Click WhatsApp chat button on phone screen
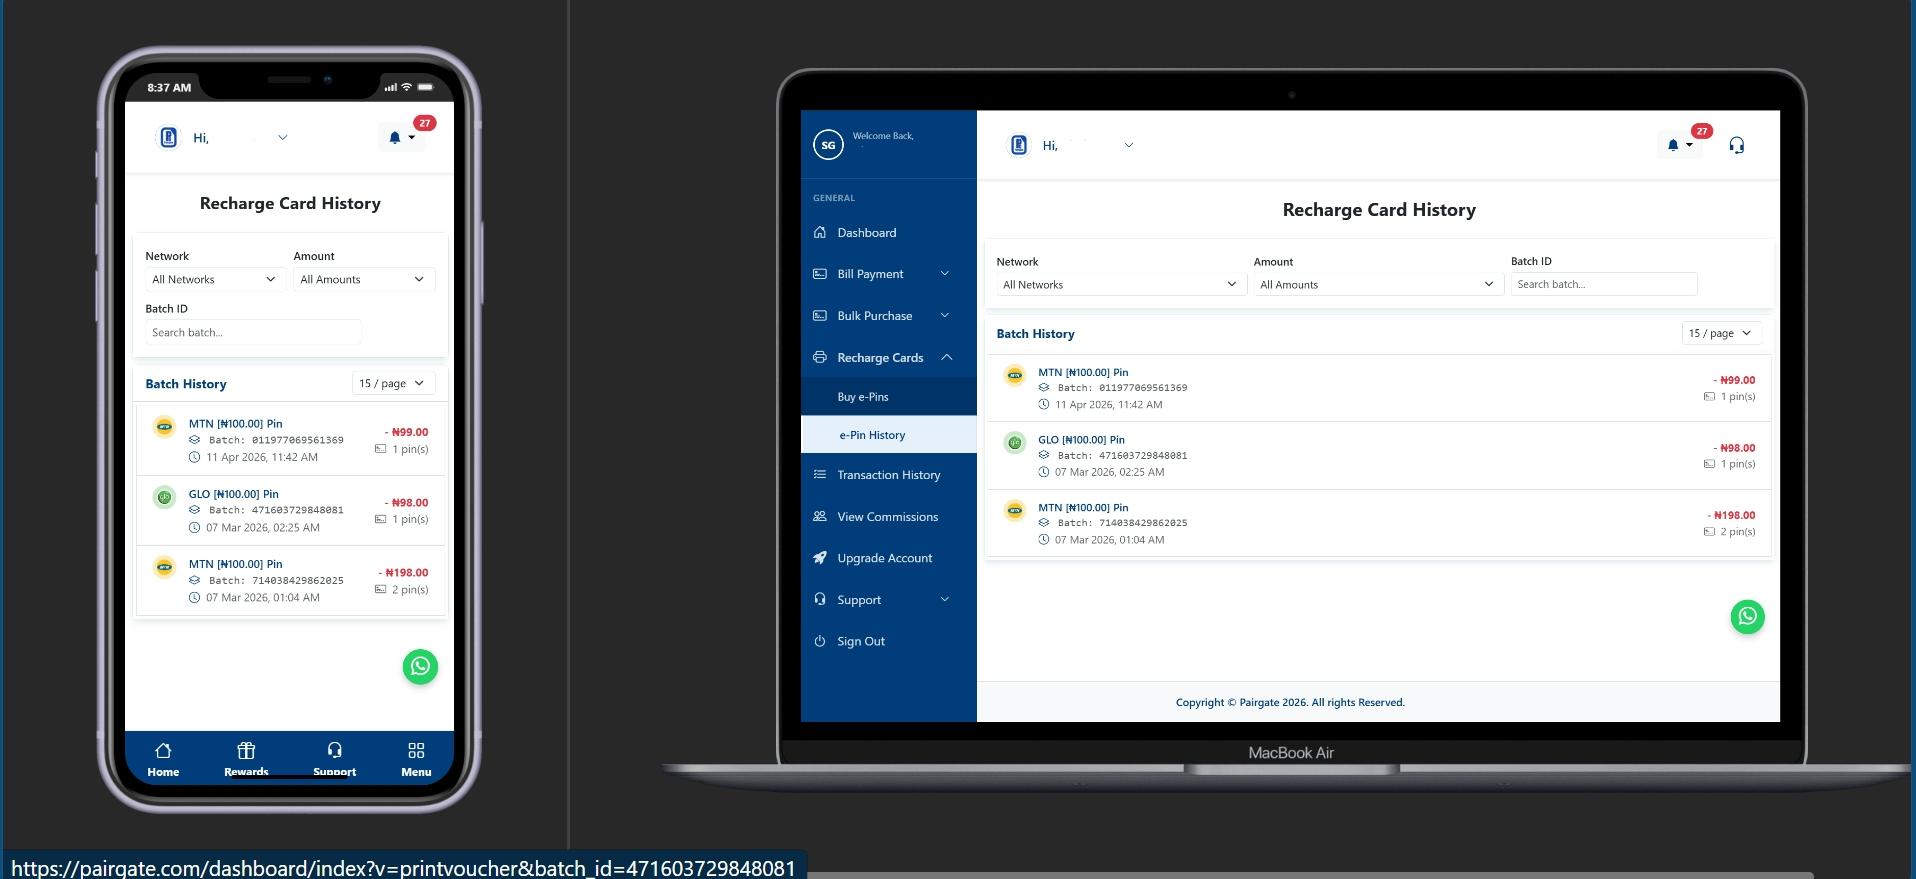 [420, 666]
